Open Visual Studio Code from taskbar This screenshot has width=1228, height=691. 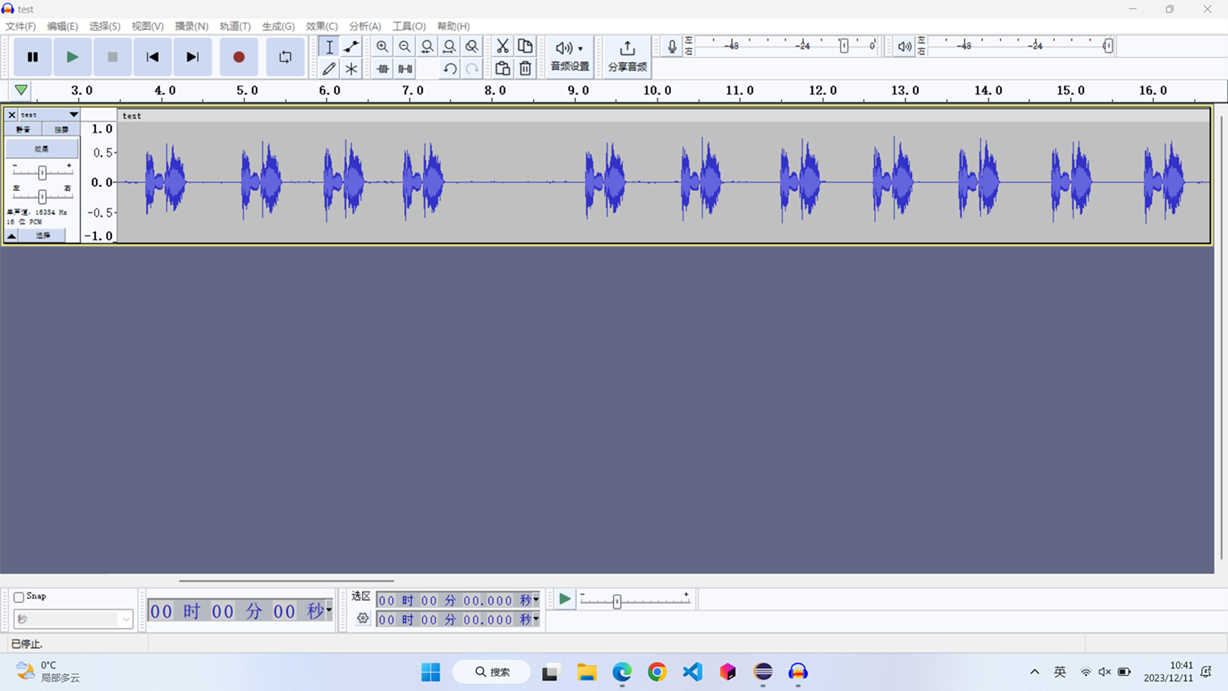point(693,672)
